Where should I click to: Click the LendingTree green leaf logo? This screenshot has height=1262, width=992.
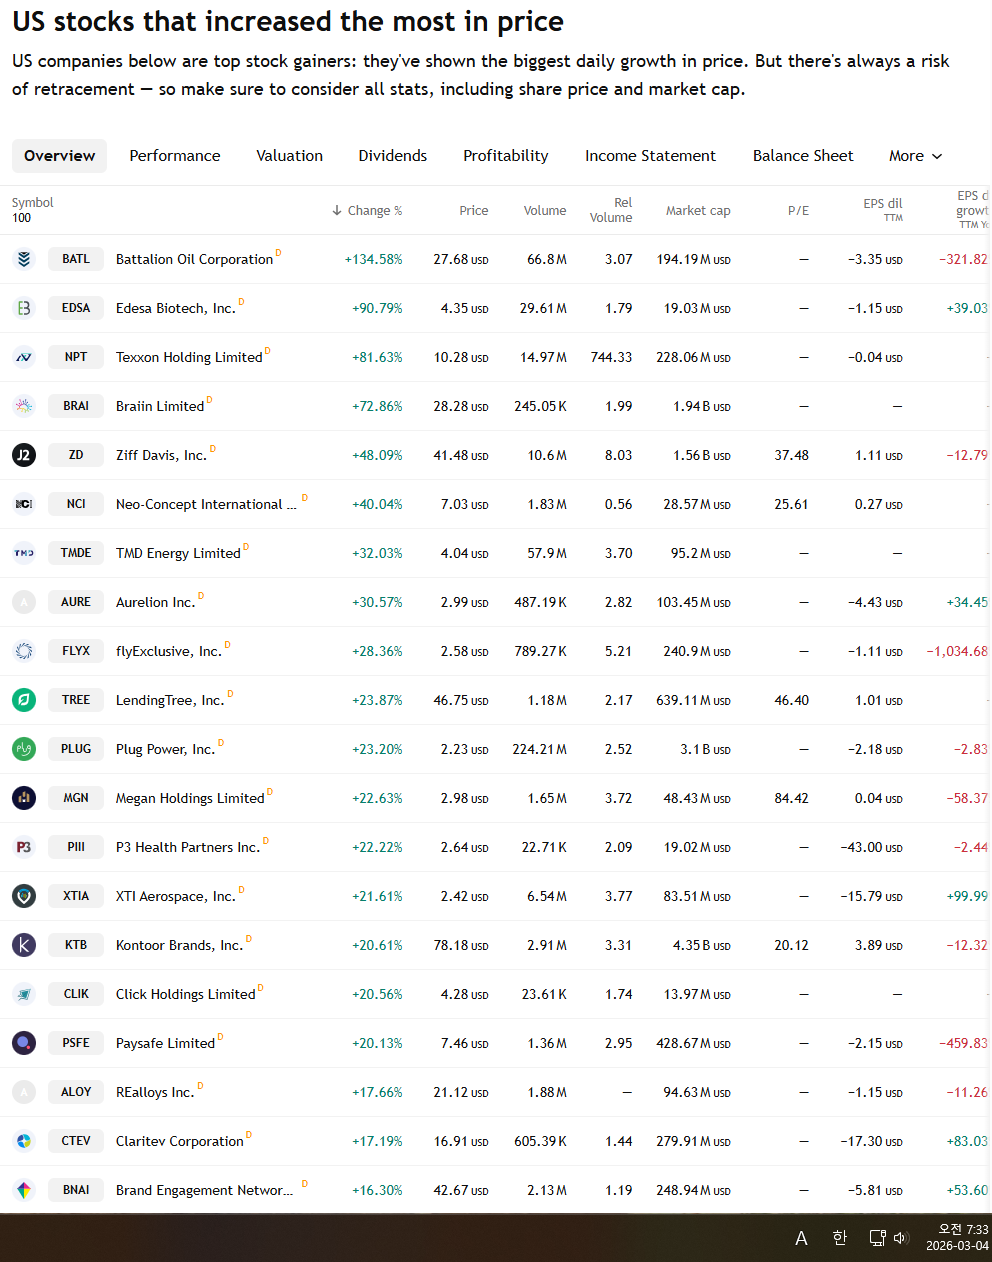(x=24, y=700)
